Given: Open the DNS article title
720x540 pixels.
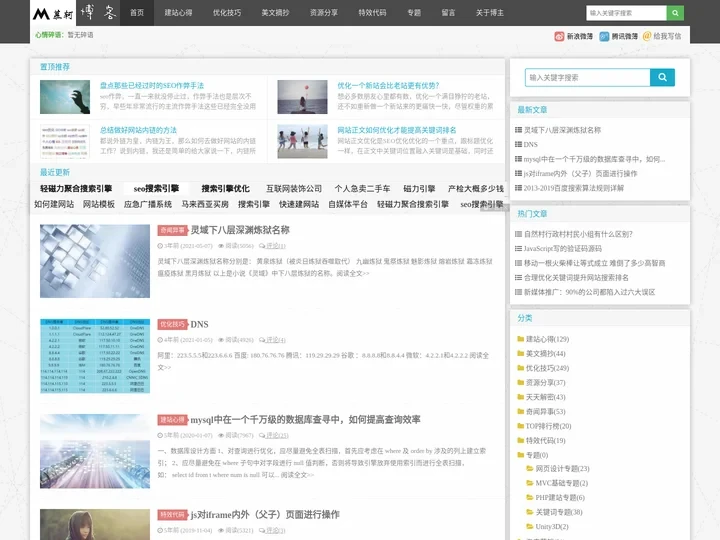Looking at the screenshot, I should pos(199,324).
